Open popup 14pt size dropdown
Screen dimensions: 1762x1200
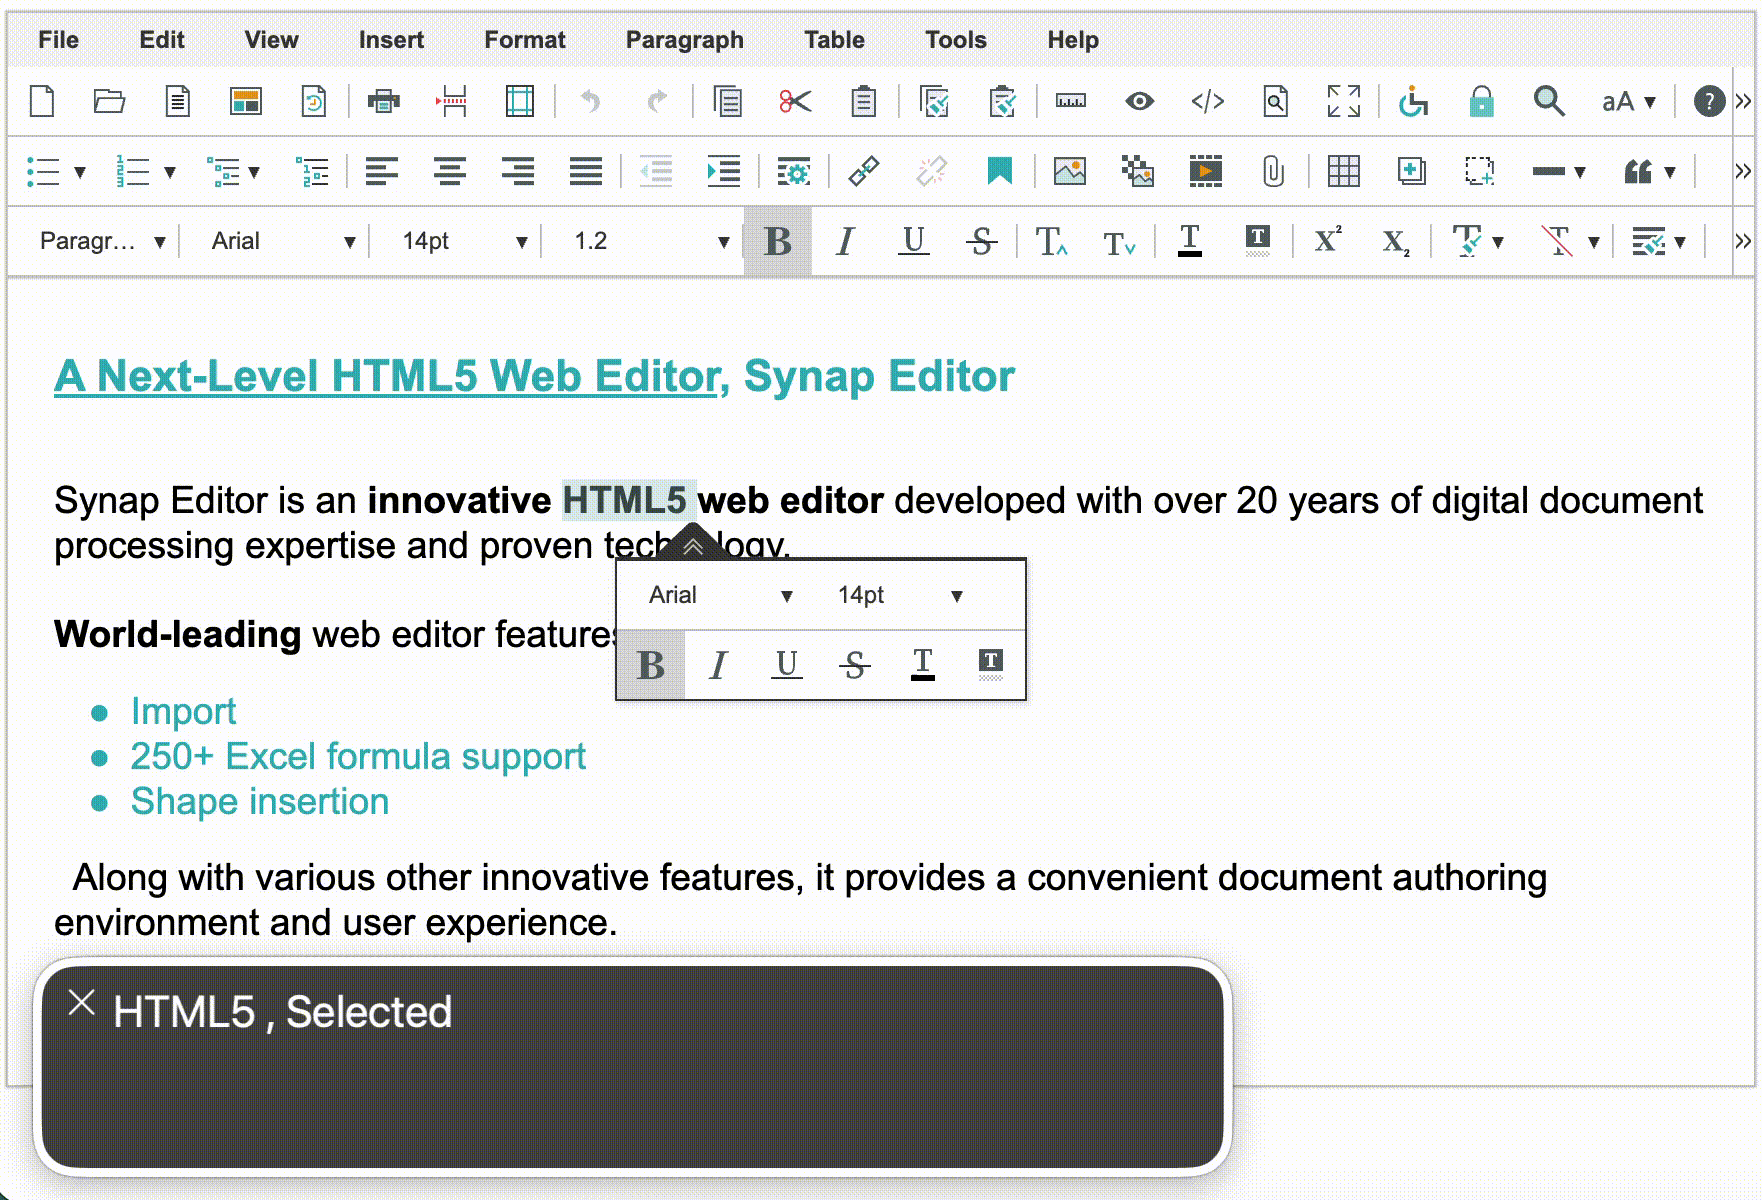(900, 595)
